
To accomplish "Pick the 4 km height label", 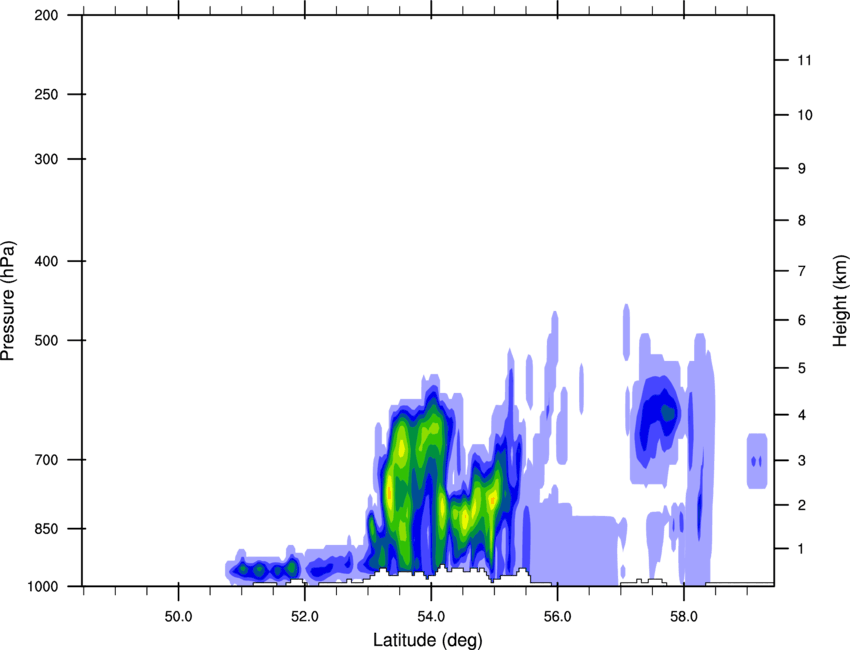I will 802,415.
